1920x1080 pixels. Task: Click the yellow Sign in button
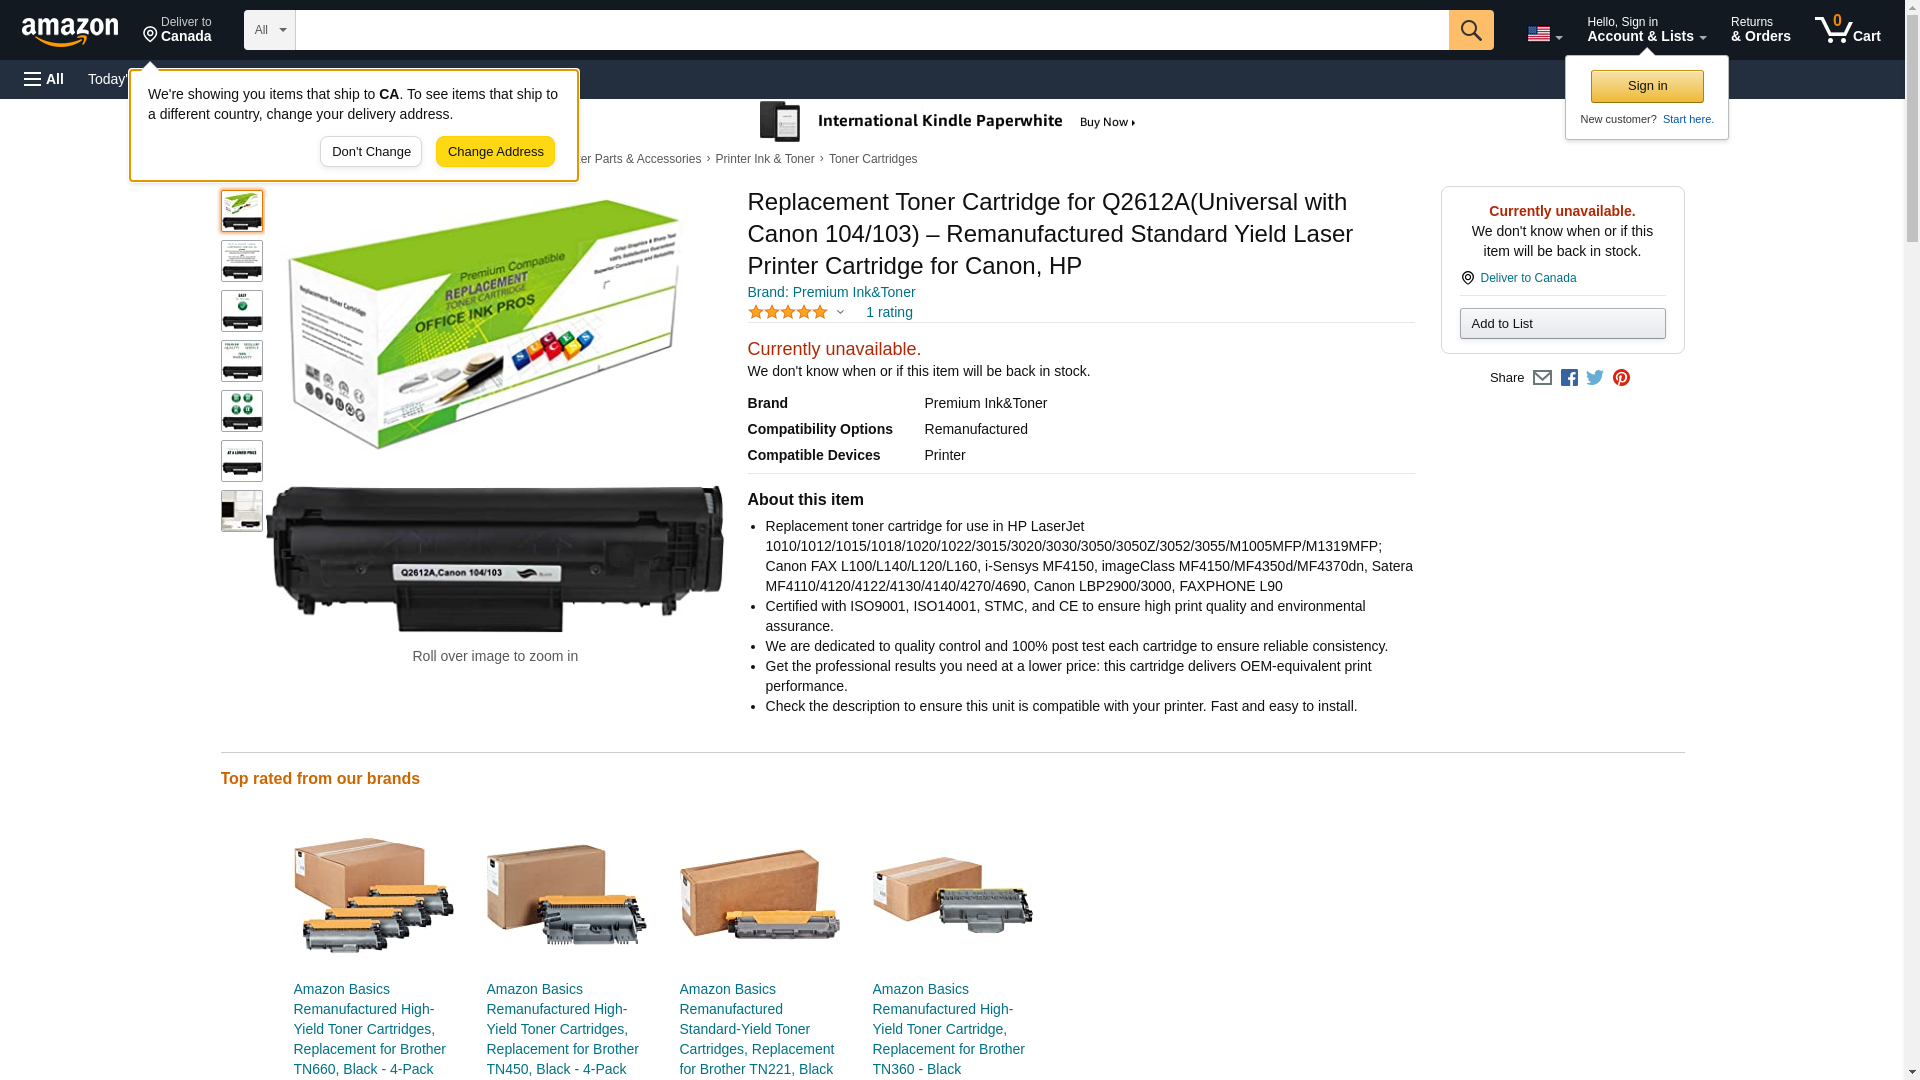click(1647, 86)
